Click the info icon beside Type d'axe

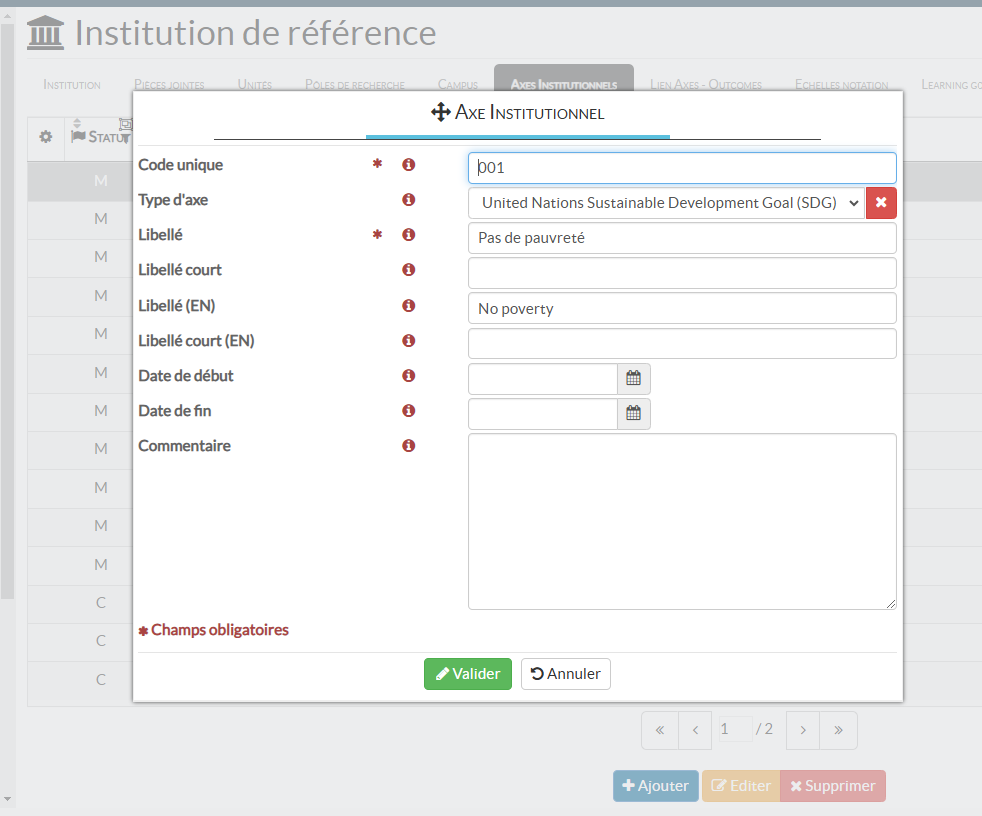point(408,200)
